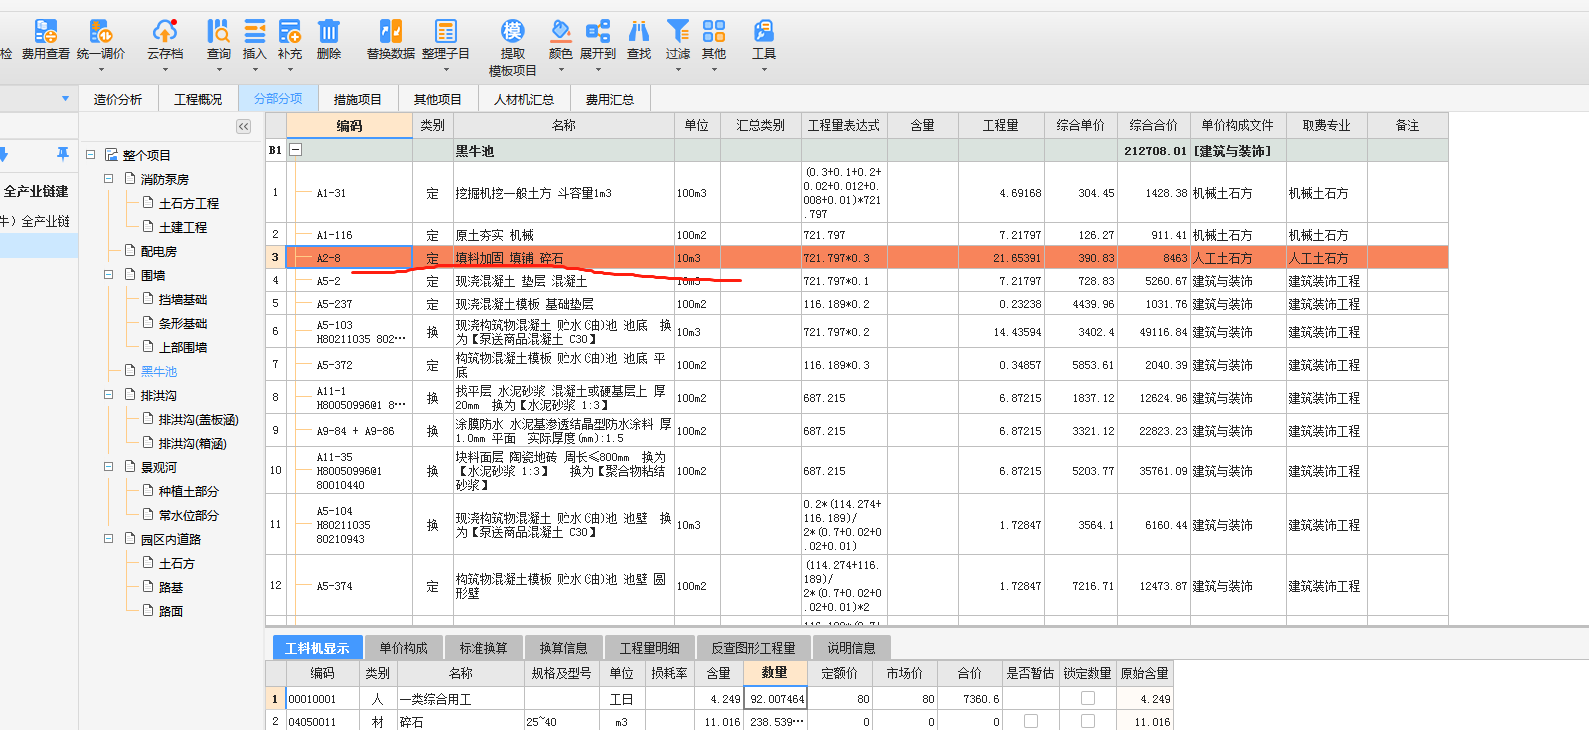Switch to the 措施项目 tab
The image size is (1589, 730).
tap(358, 99)
